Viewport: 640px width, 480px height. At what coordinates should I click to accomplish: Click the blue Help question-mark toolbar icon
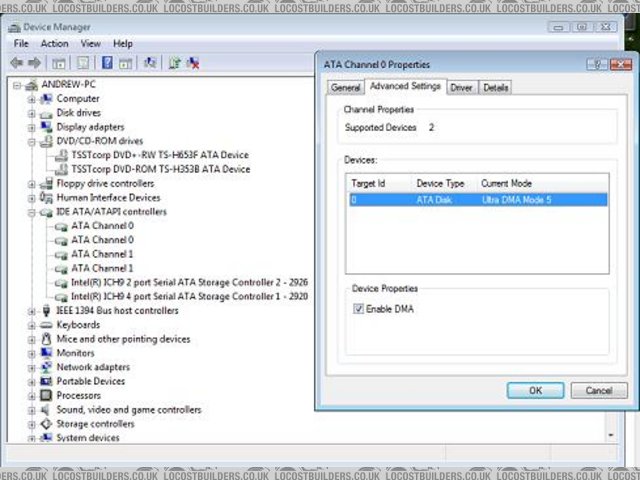tap(107, 62)
